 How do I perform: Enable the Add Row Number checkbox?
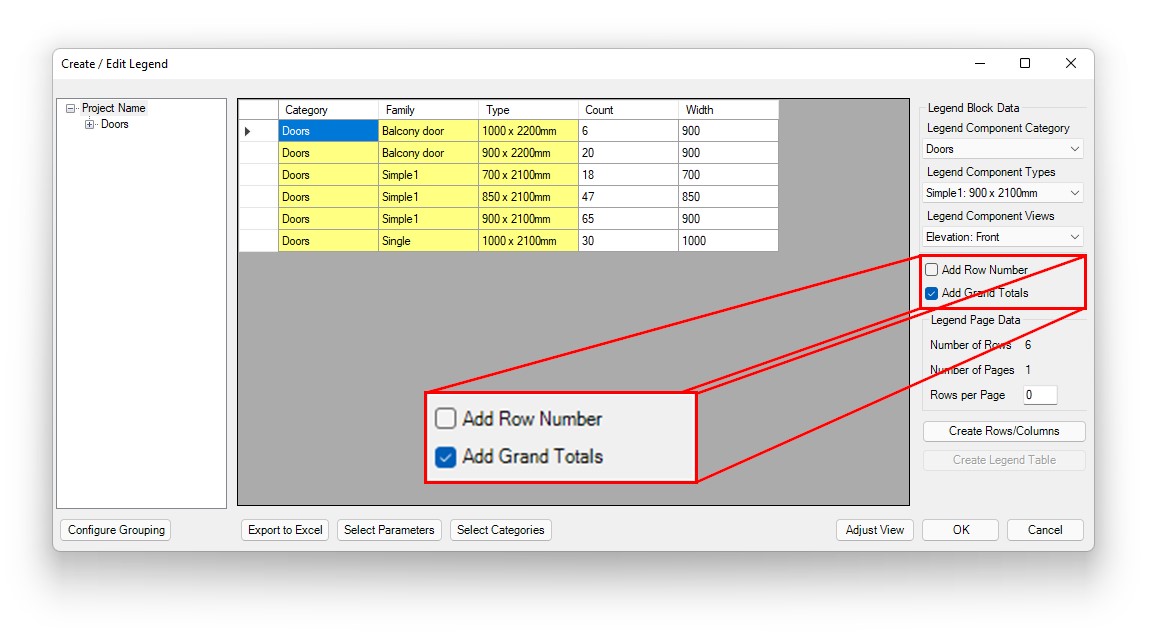point(932,270)
